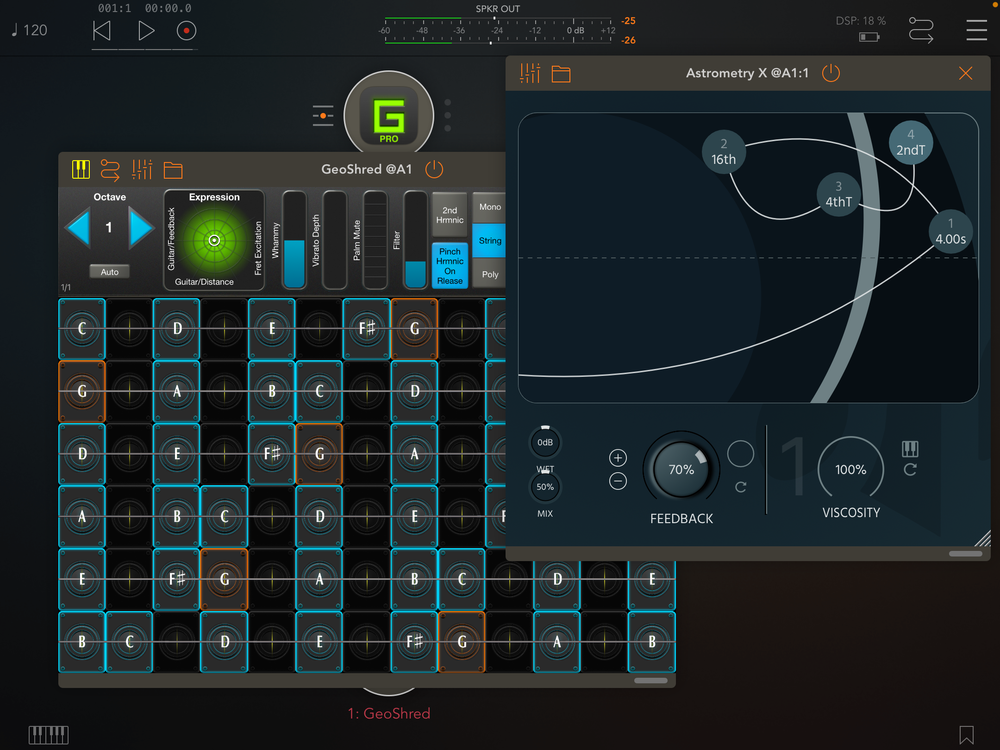The image size is (1000, 750).
Task: Open channel settings left of GeoShred icon
Action: [x=323, y=115]
